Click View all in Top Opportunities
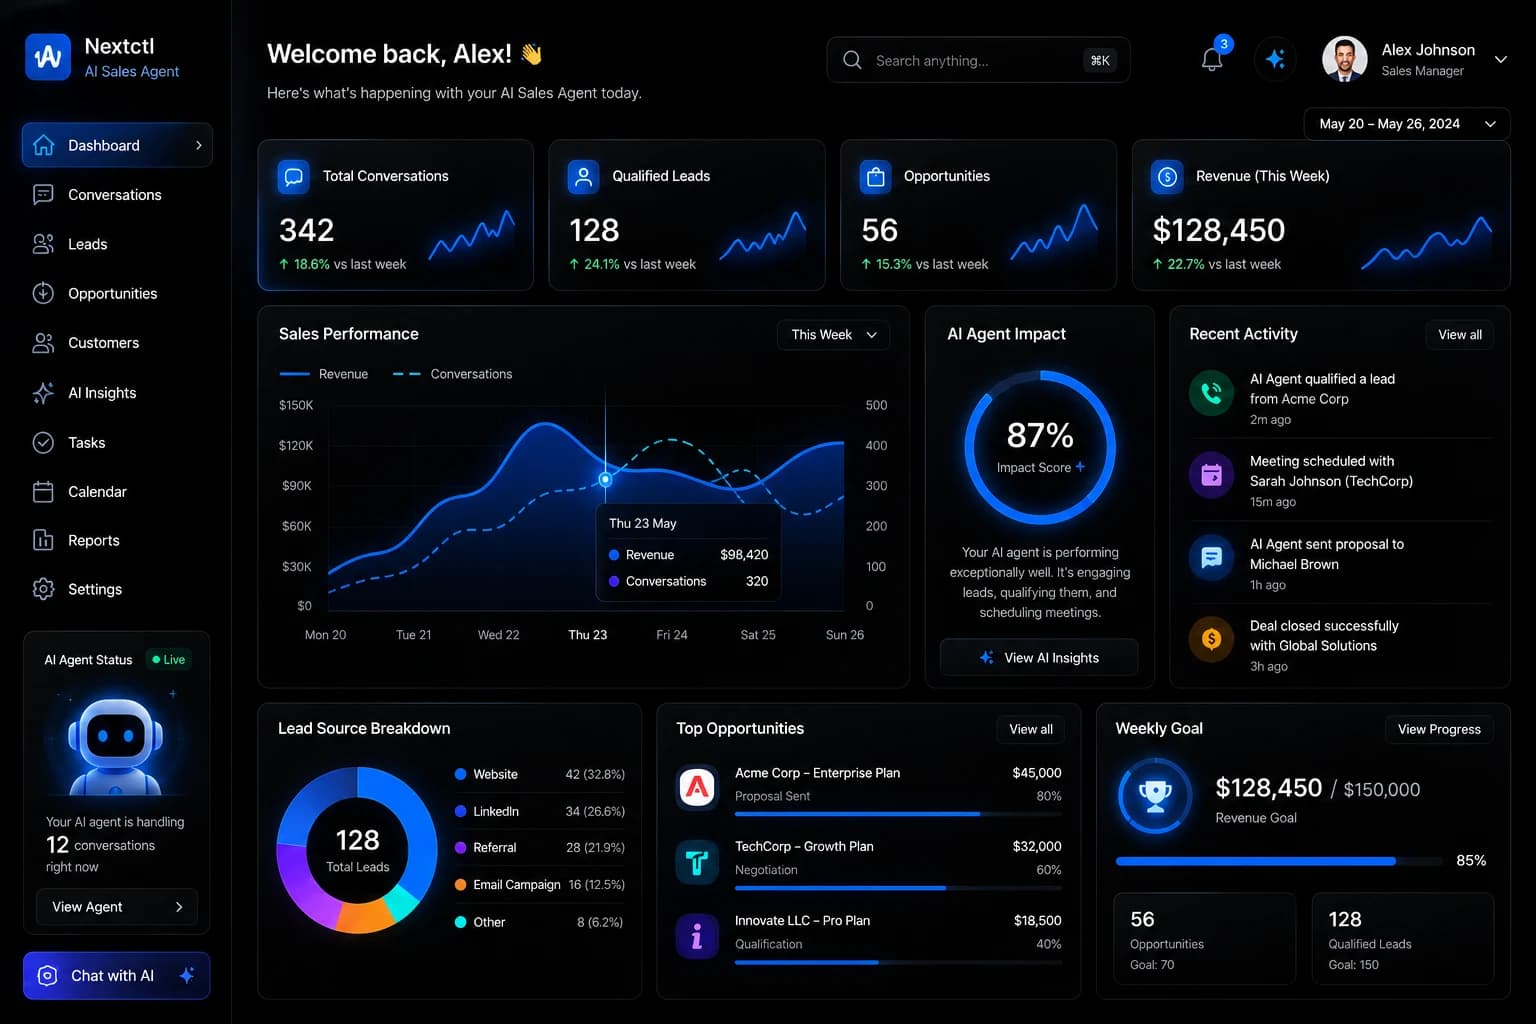The height and width of the screenshot is (1024, 1536). (x=1031, y=729)
